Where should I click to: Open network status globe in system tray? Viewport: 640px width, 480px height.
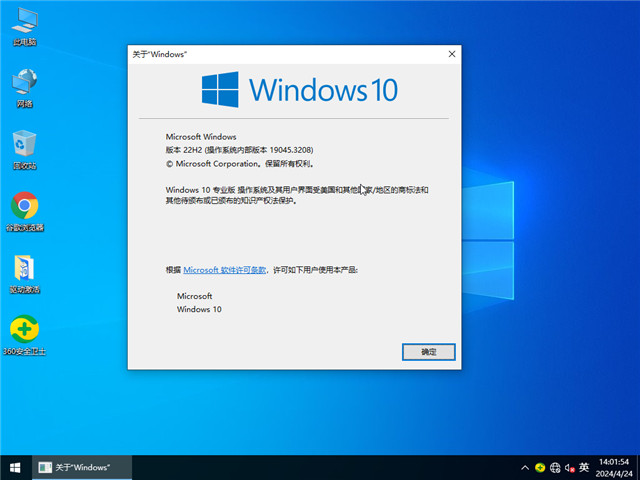555,467
